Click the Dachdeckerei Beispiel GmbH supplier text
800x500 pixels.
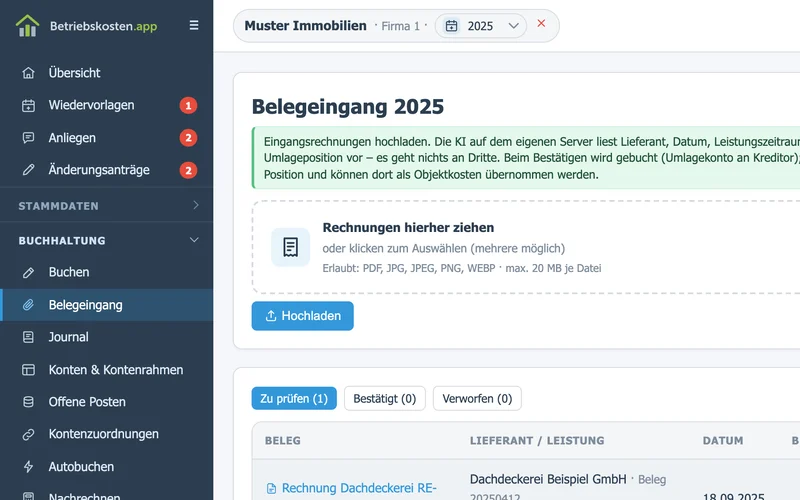548,480
